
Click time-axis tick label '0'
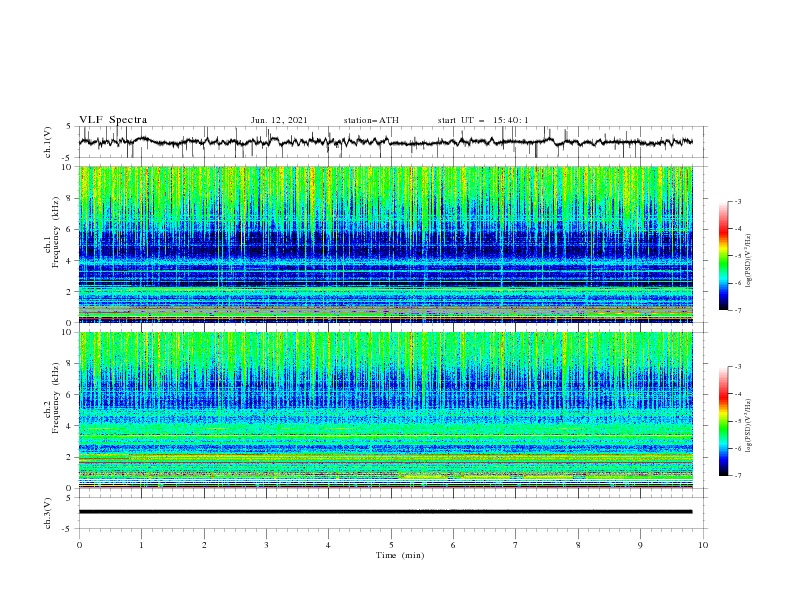(79, 545)
